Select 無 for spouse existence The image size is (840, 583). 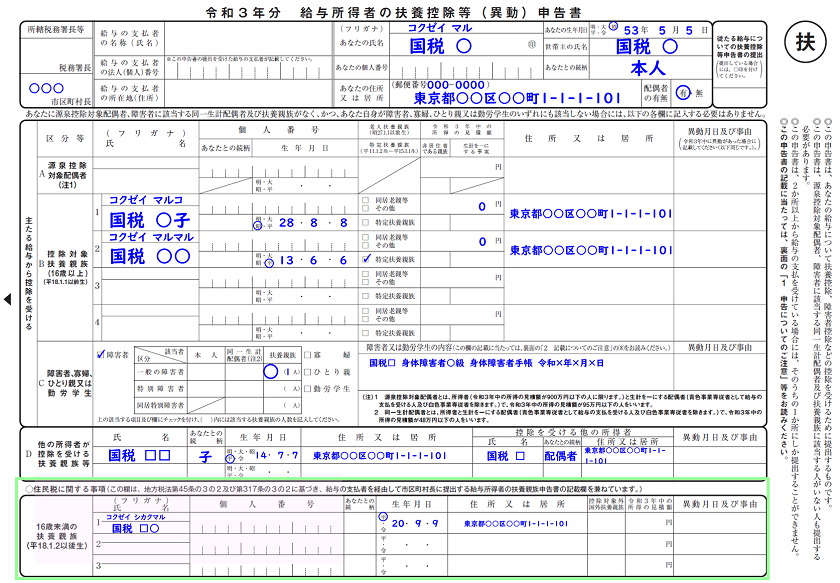tap(699, 92)
